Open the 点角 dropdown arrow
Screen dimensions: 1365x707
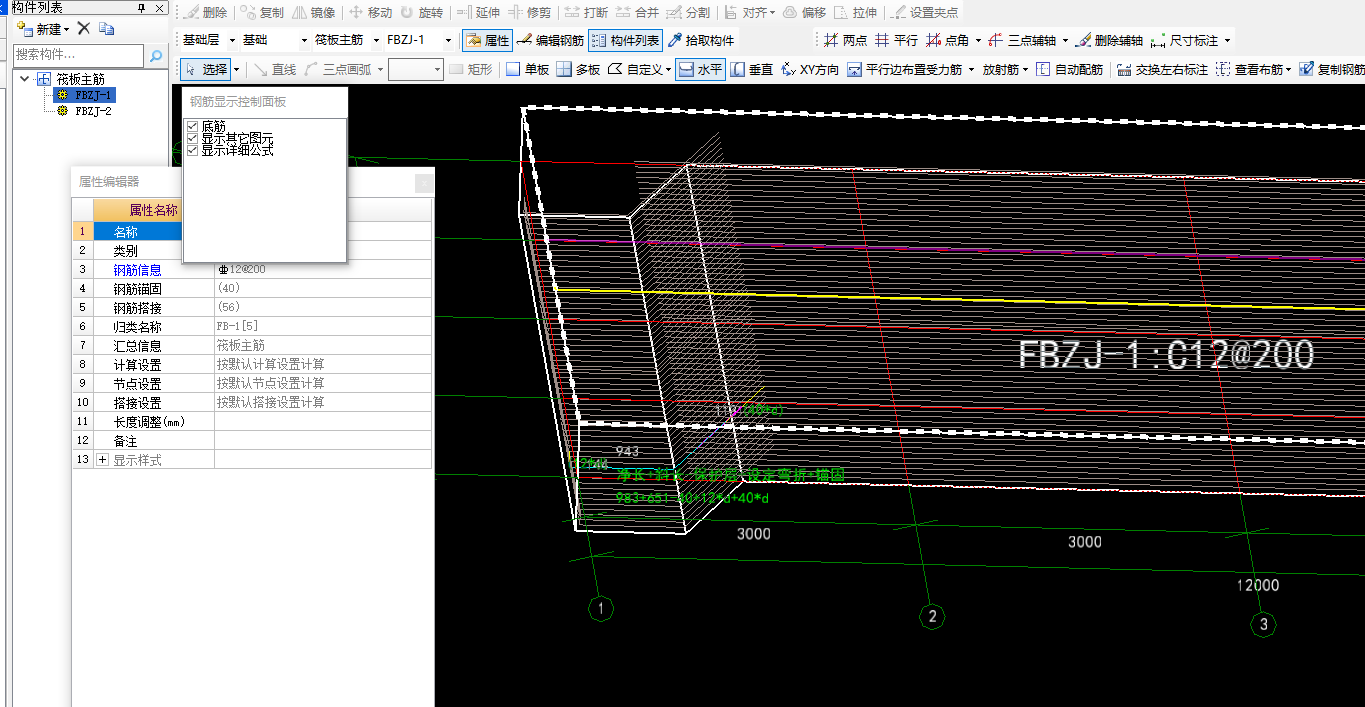click(976, 41)
